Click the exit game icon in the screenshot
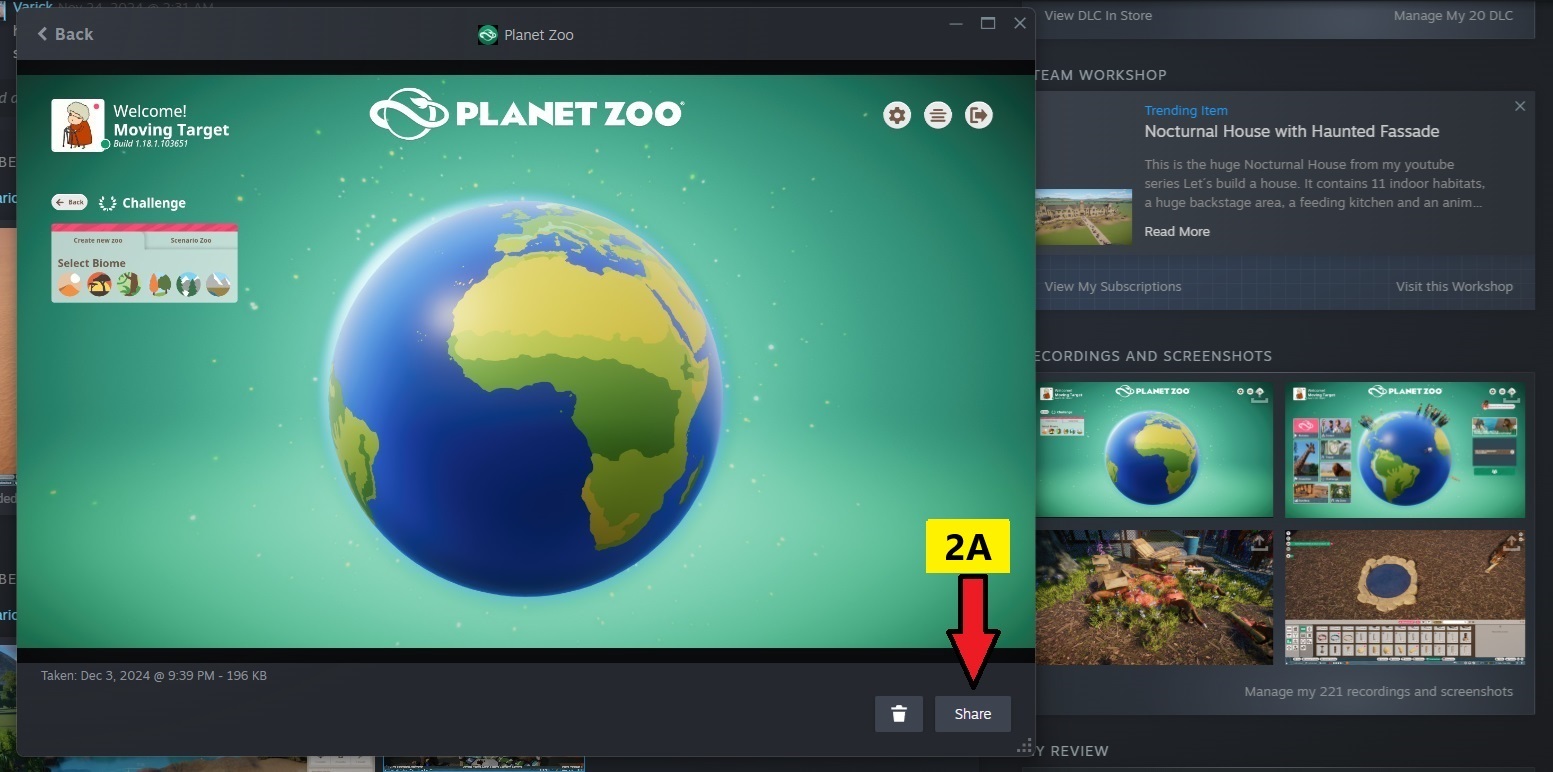Image resolution: width=1553 pixels, height=772 pixels. [x=979, y=115]
